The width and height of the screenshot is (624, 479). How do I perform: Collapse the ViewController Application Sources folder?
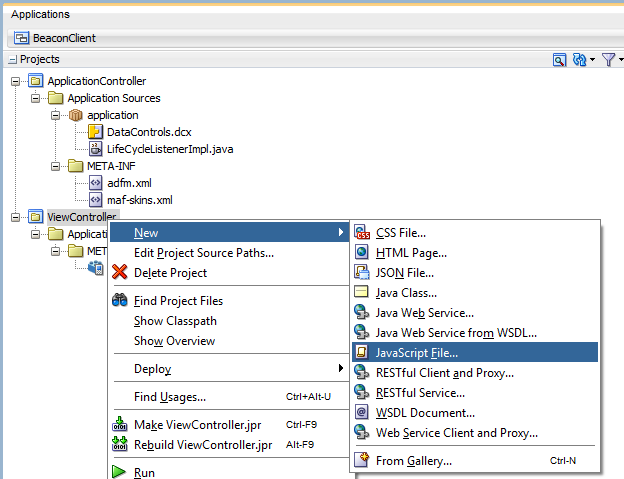coord(35,234)
